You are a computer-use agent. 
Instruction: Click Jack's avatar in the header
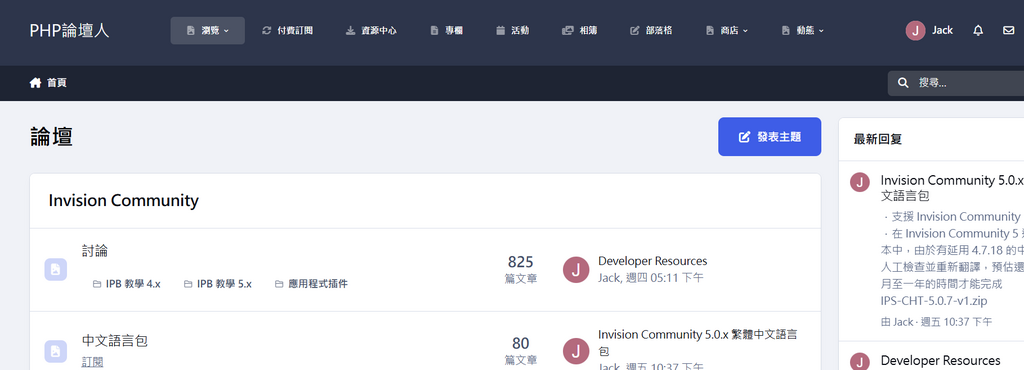point(916,31)
